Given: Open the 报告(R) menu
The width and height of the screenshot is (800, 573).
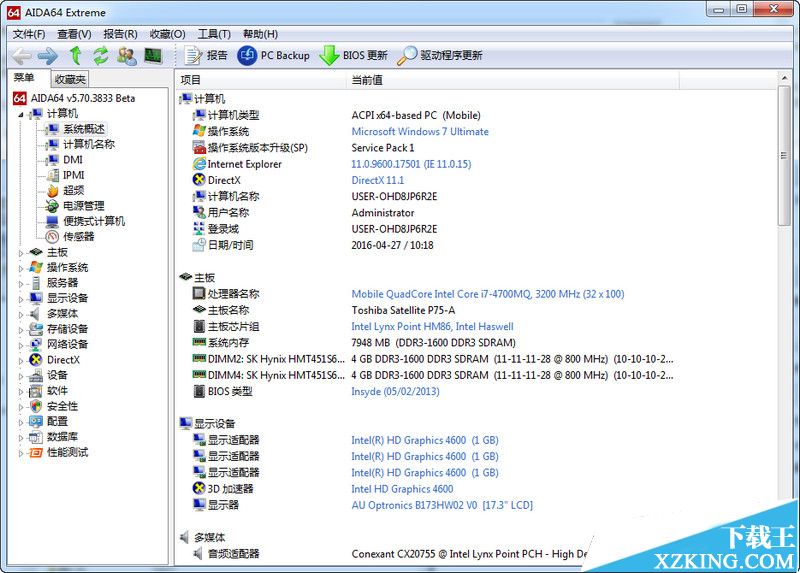Looking at the screenshot, I should [120, 34].
